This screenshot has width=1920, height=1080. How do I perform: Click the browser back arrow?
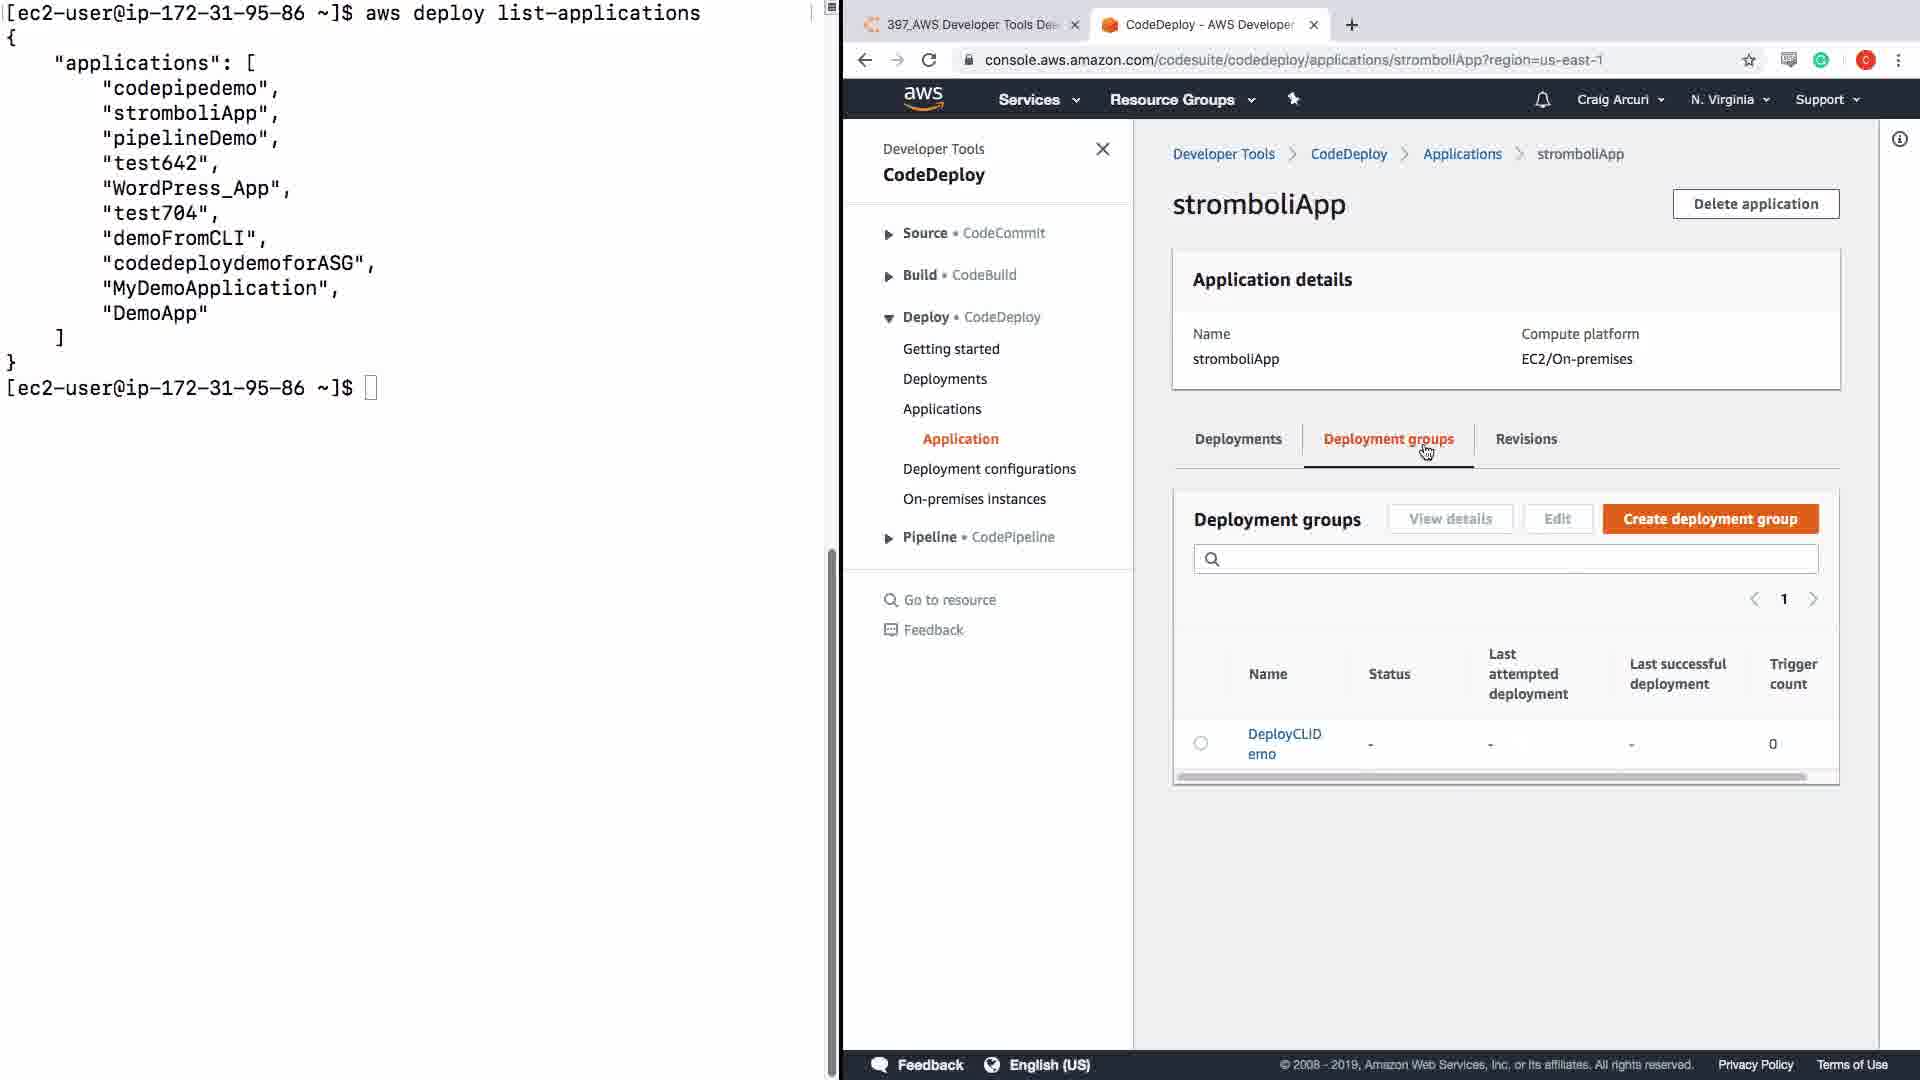(x=865, y=60)
